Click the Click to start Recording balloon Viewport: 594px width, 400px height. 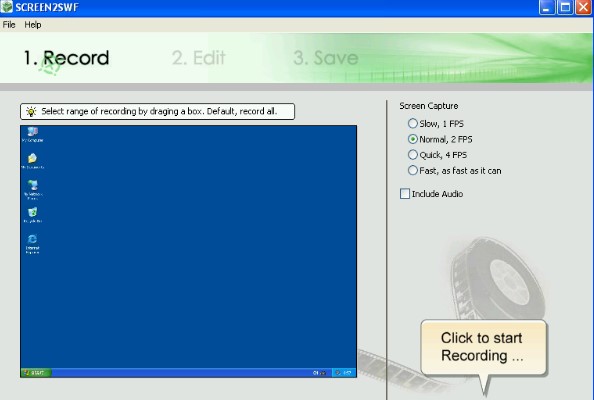coord(483,347)
